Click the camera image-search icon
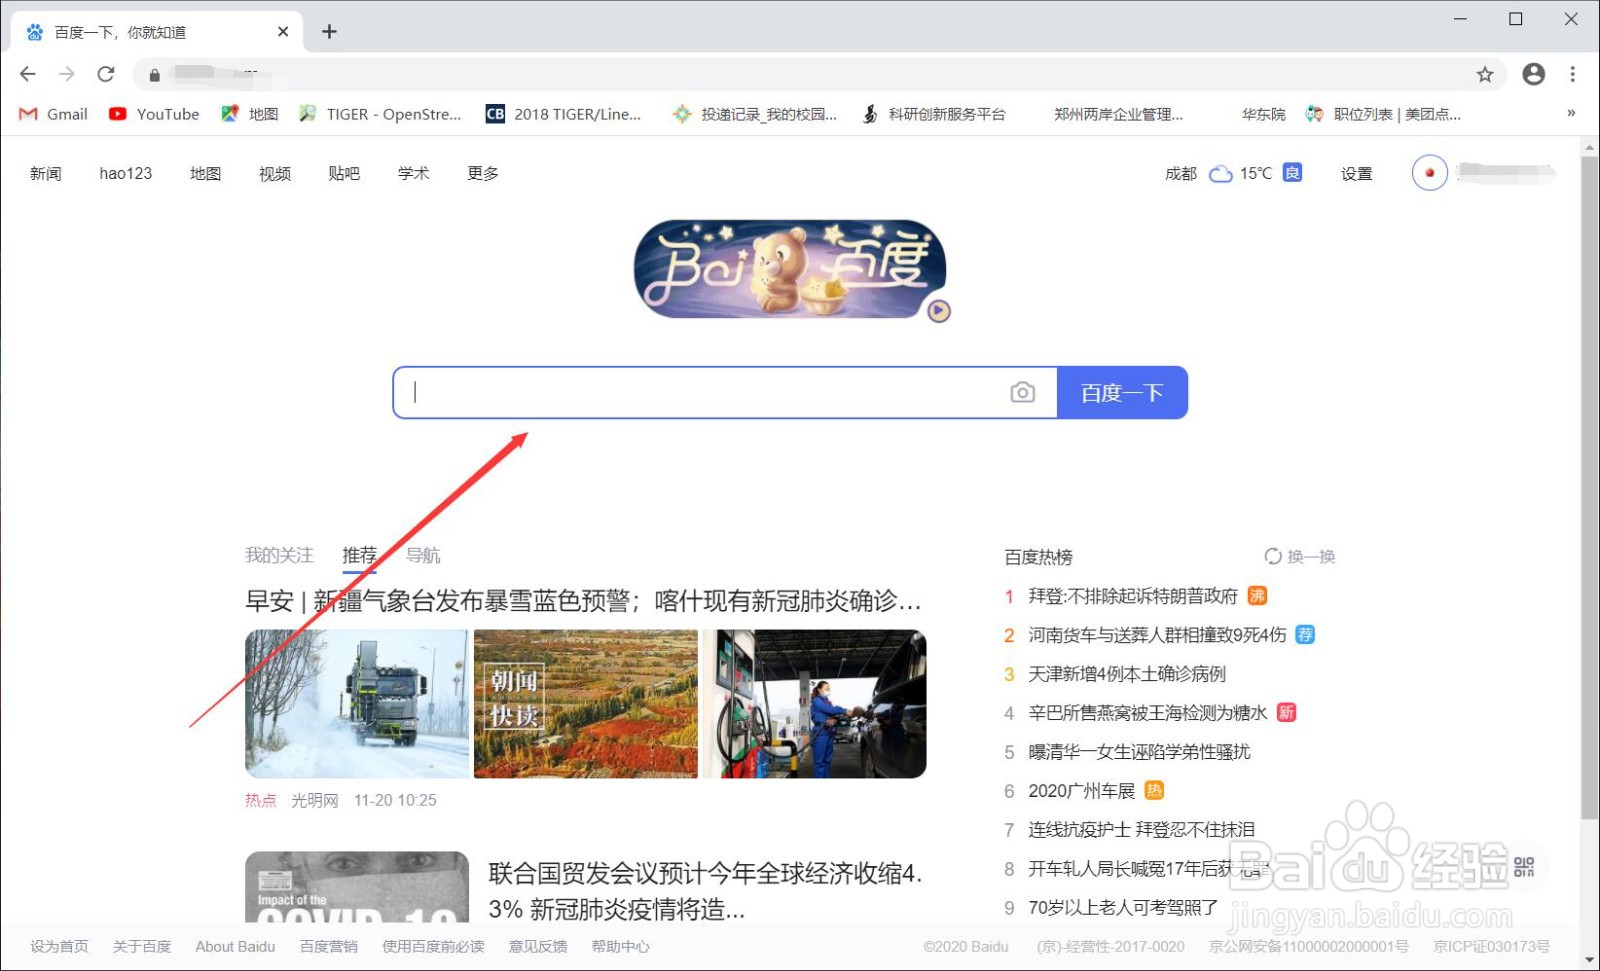Screen dimensions: 1600x971 point(1022,392)
